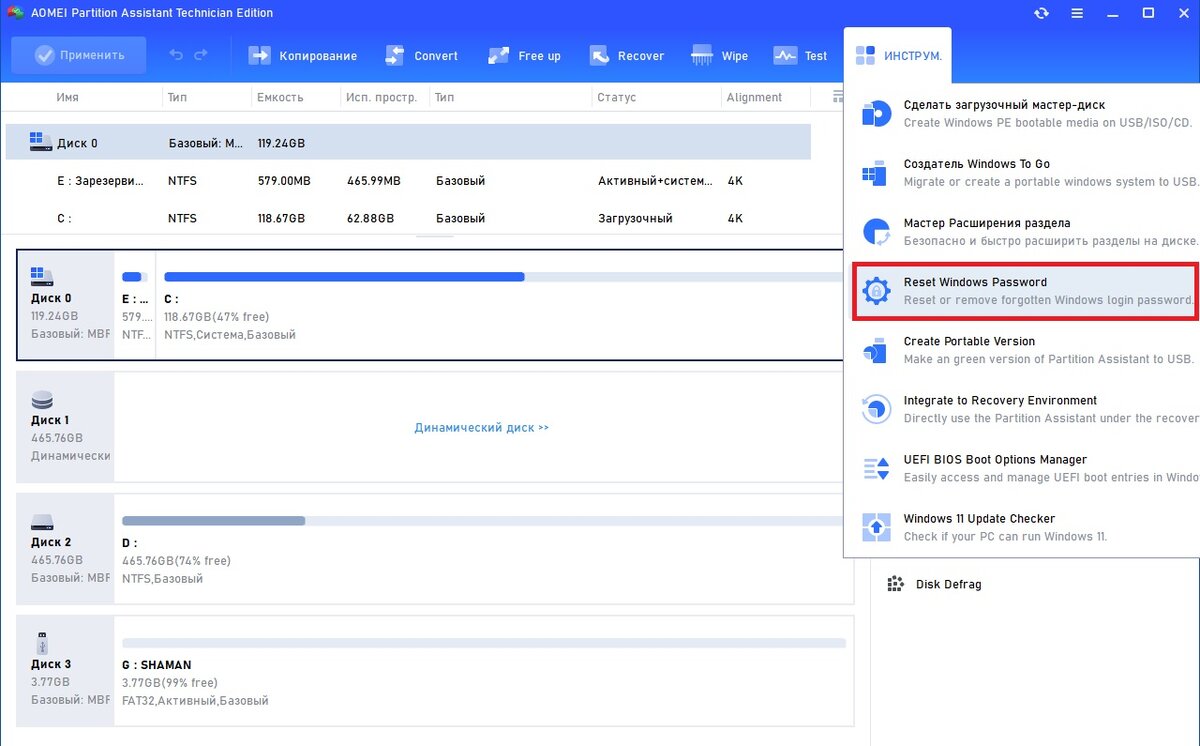Viewport: 1200px width, 746px height.
Task: Click the G: SHAMAN partition usage bar
Action: pos(484,643)
